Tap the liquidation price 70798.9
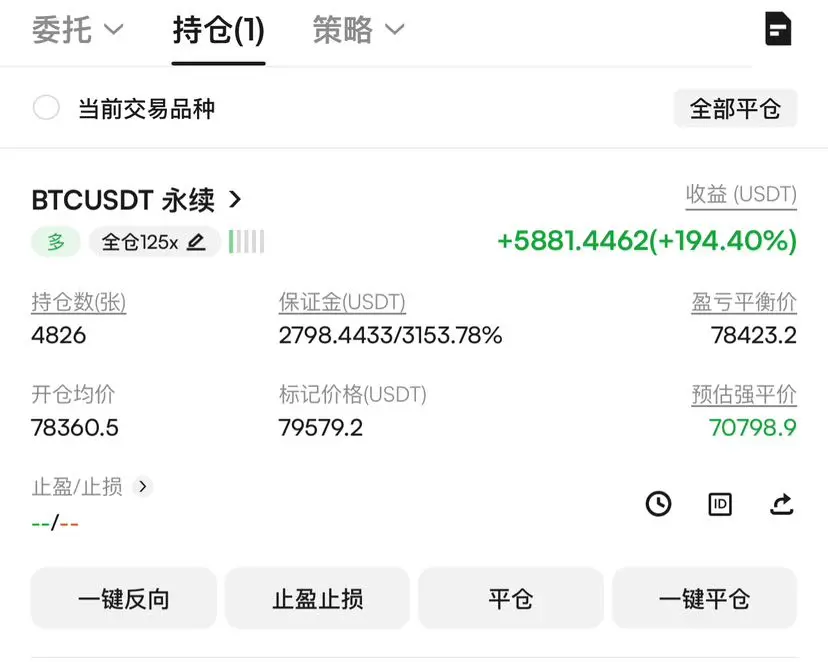This screenshot has height=662, width=828. click(x=752, y=428)
